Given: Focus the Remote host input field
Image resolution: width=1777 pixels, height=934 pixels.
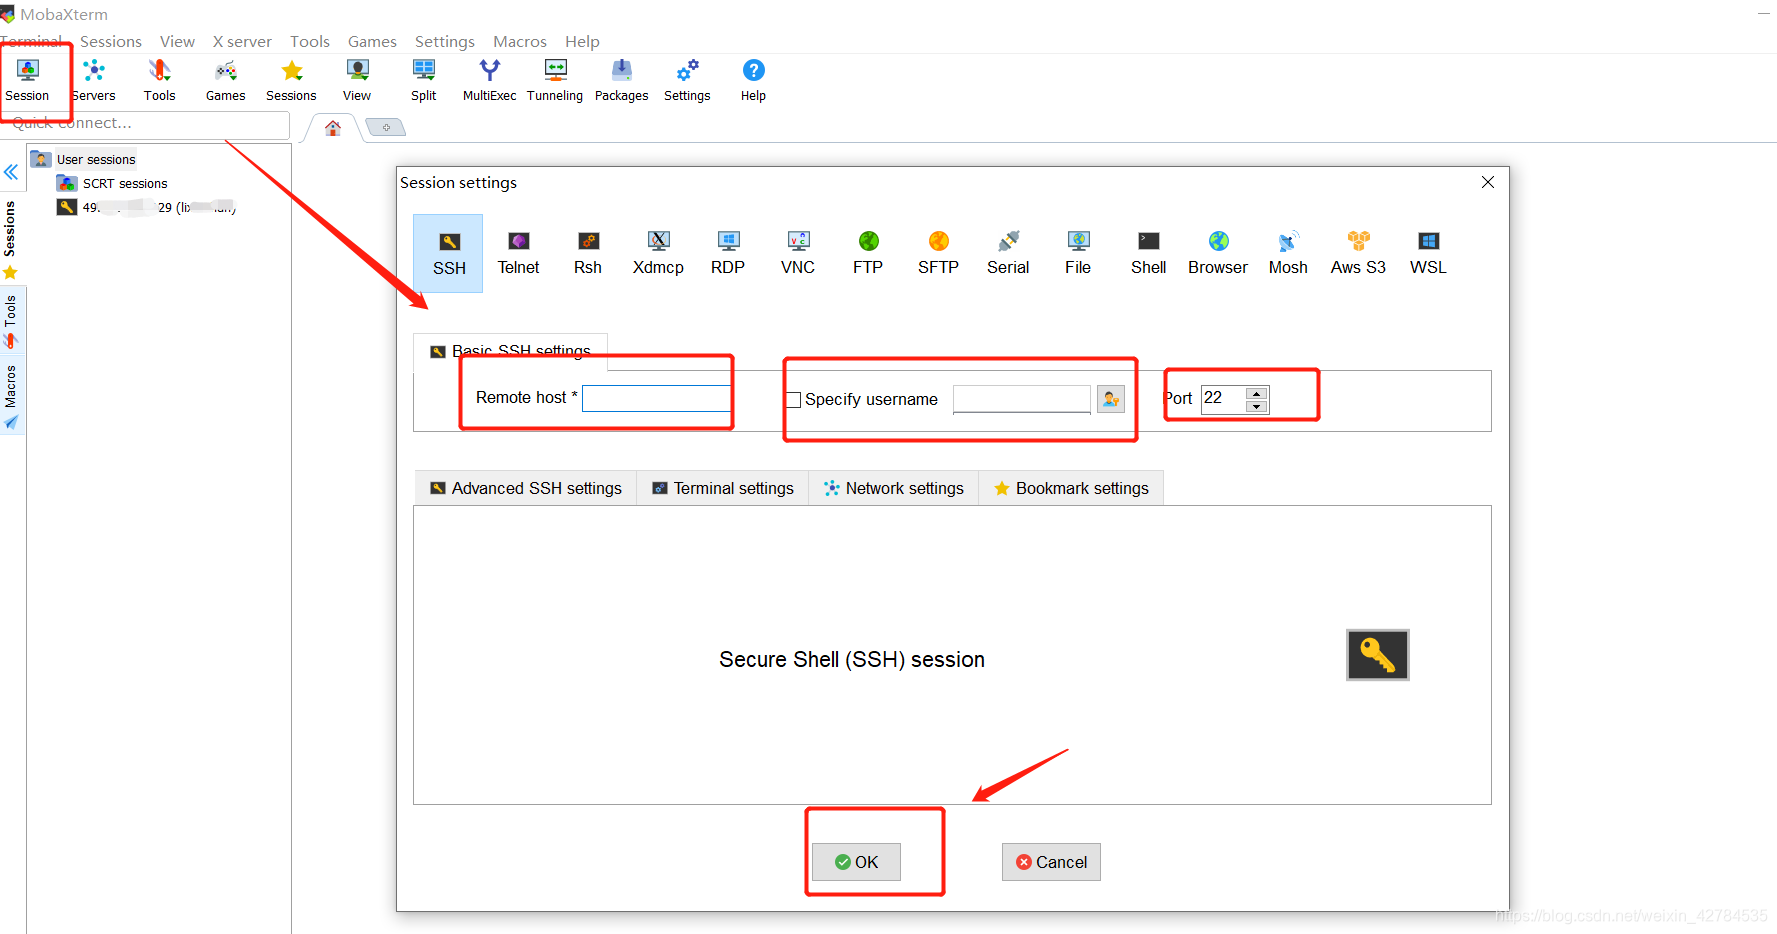Looking at the screenshot, I should 657,398.
